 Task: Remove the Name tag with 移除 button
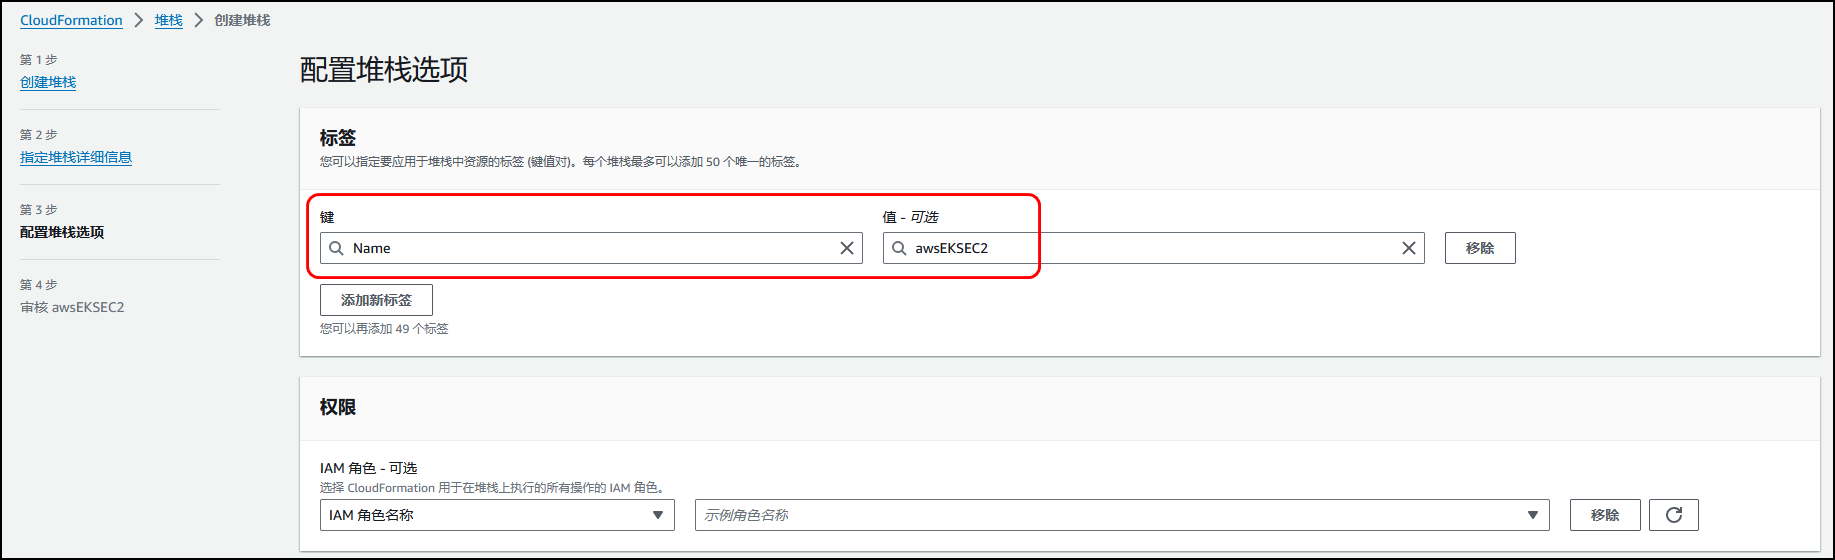point(1480,248)
